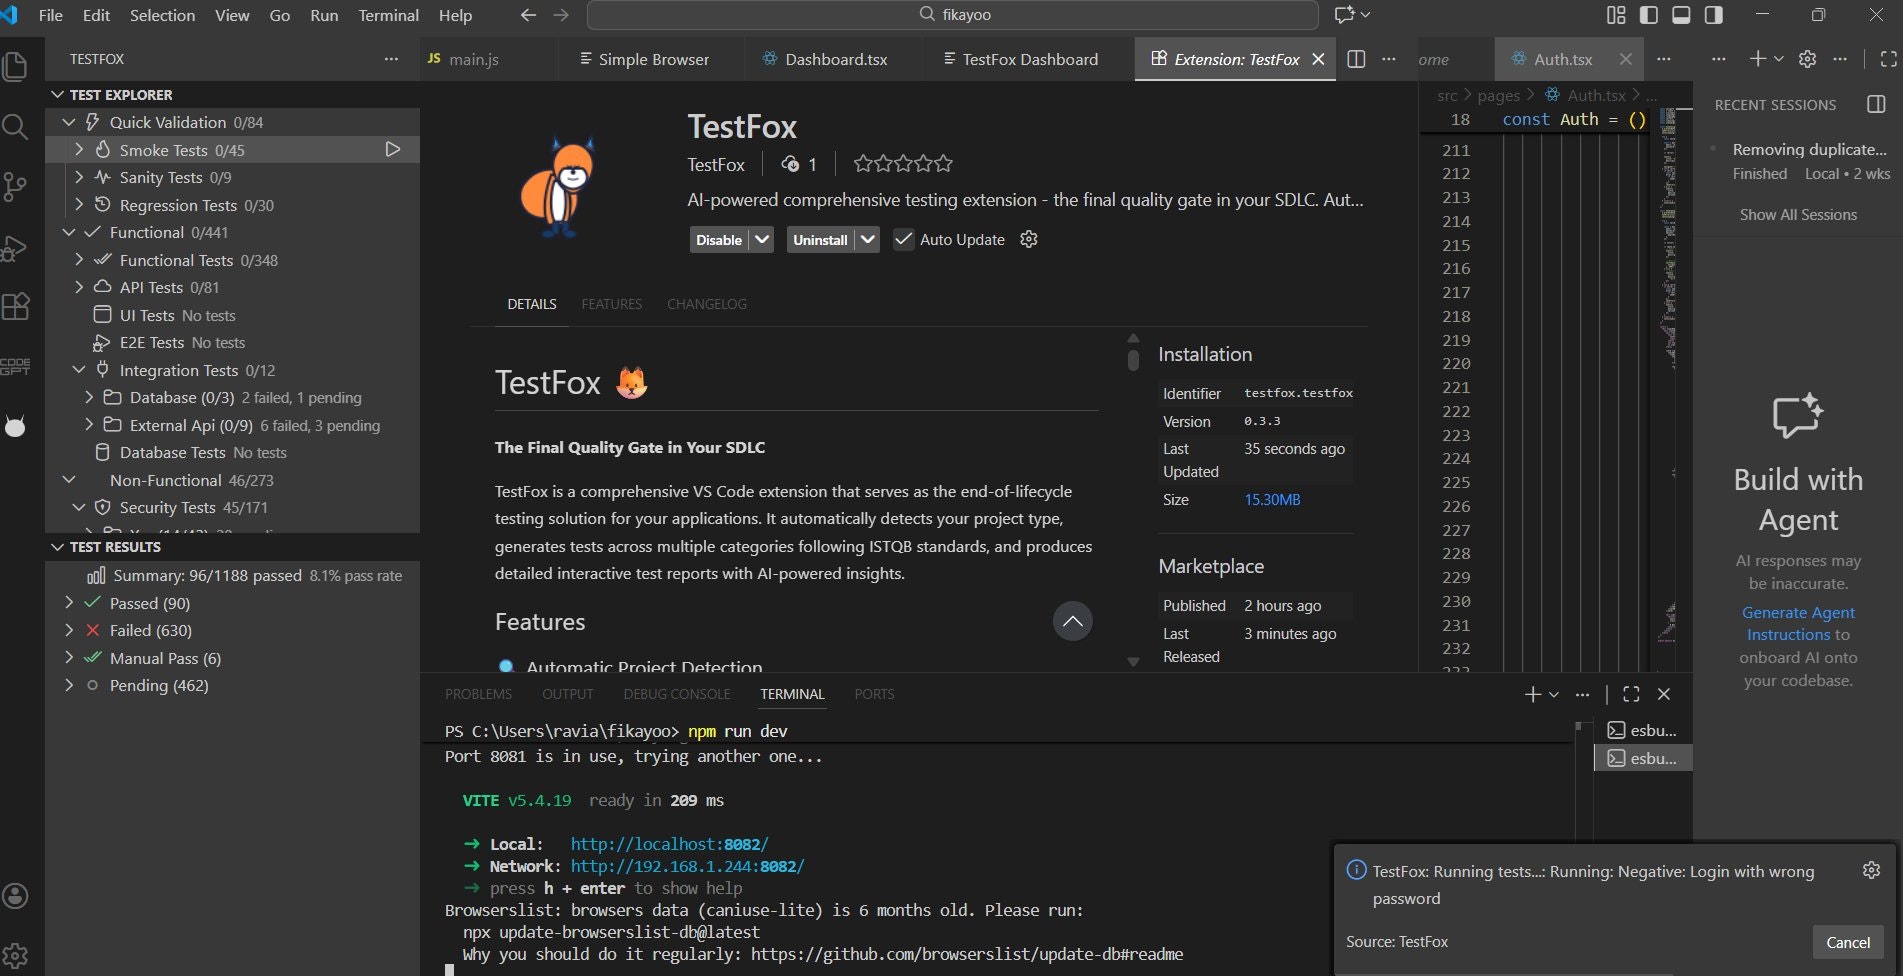Open the http://localhost:8082 link in terminal
The image size is (1903, 976).
[669, 843]
